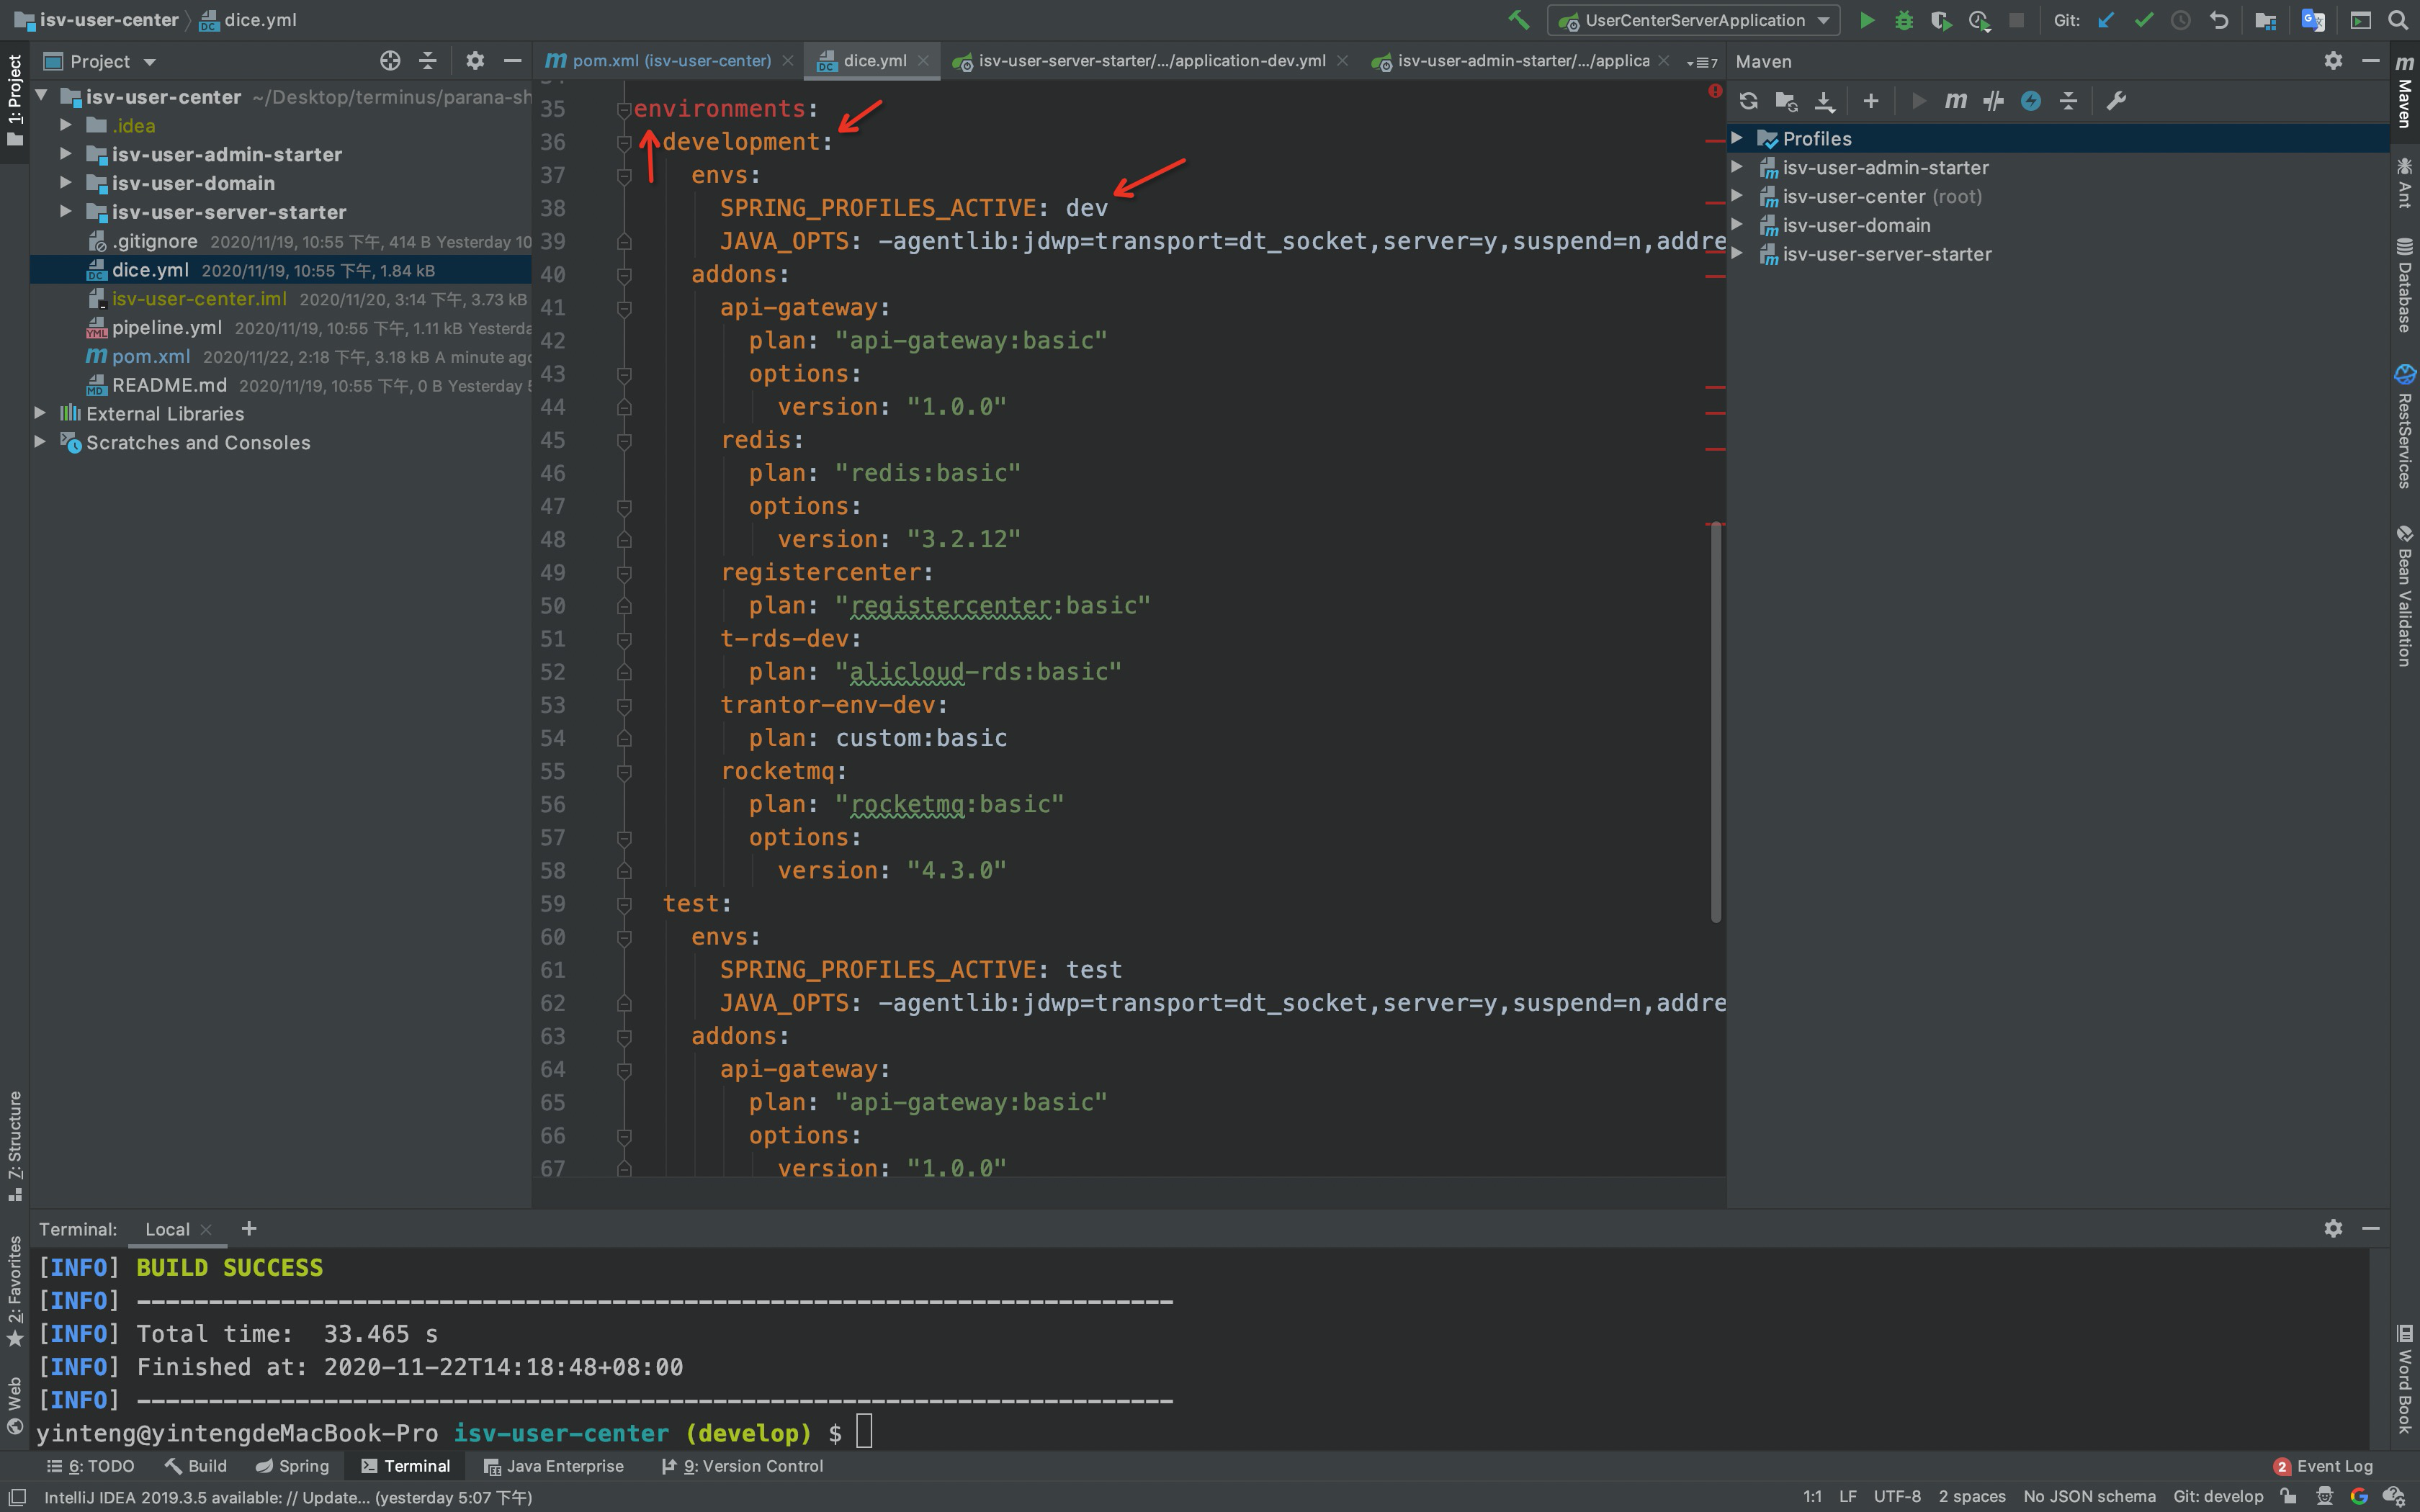
Task: Click Maven Download Sources icon
Action: pos(1824,101)
